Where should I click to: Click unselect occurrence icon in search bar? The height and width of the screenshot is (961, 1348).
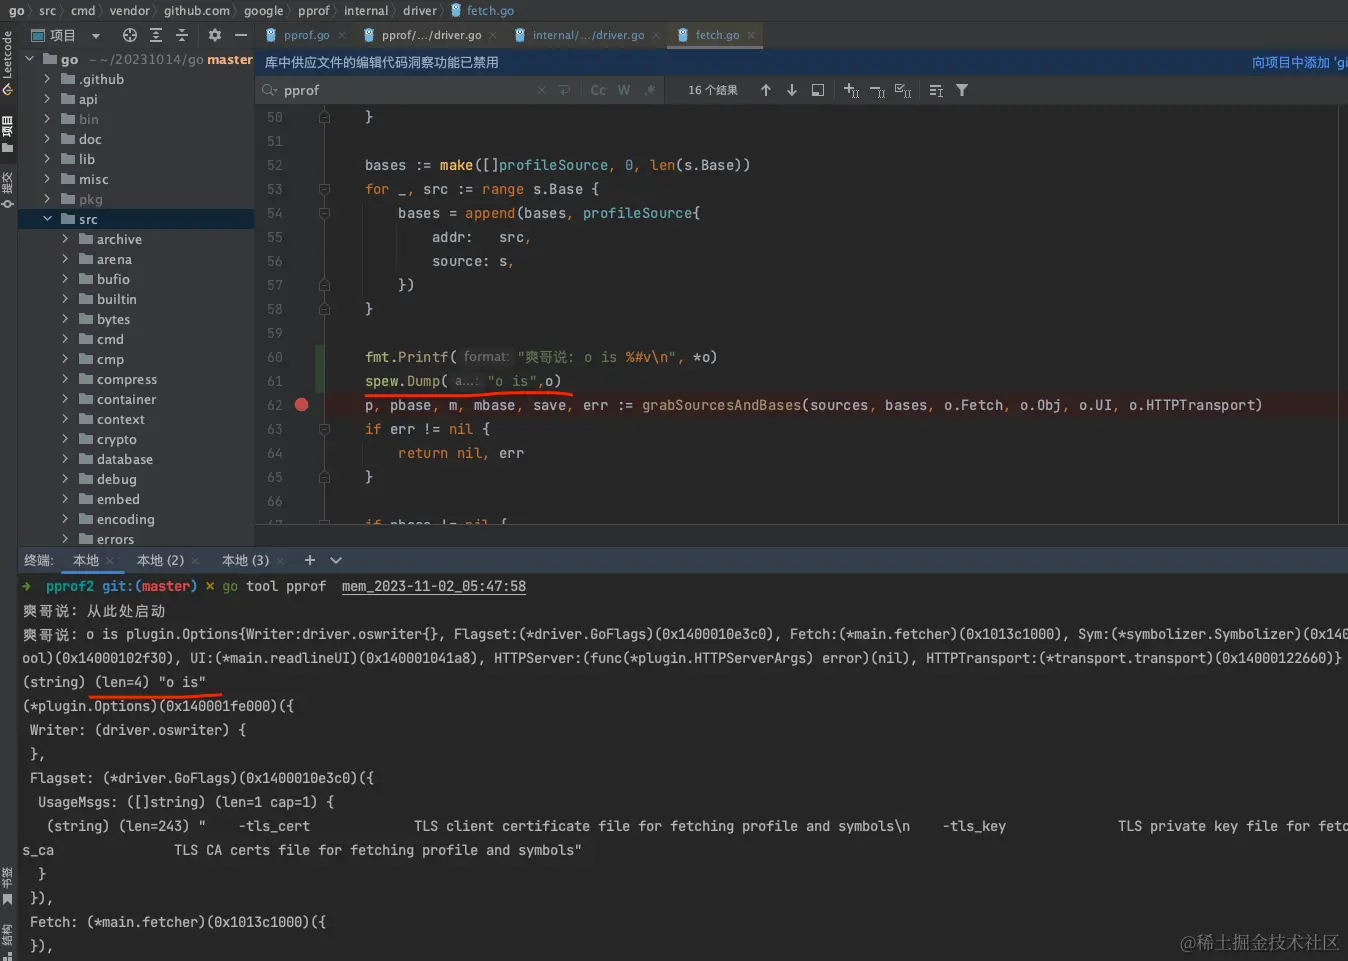point(877,90)
